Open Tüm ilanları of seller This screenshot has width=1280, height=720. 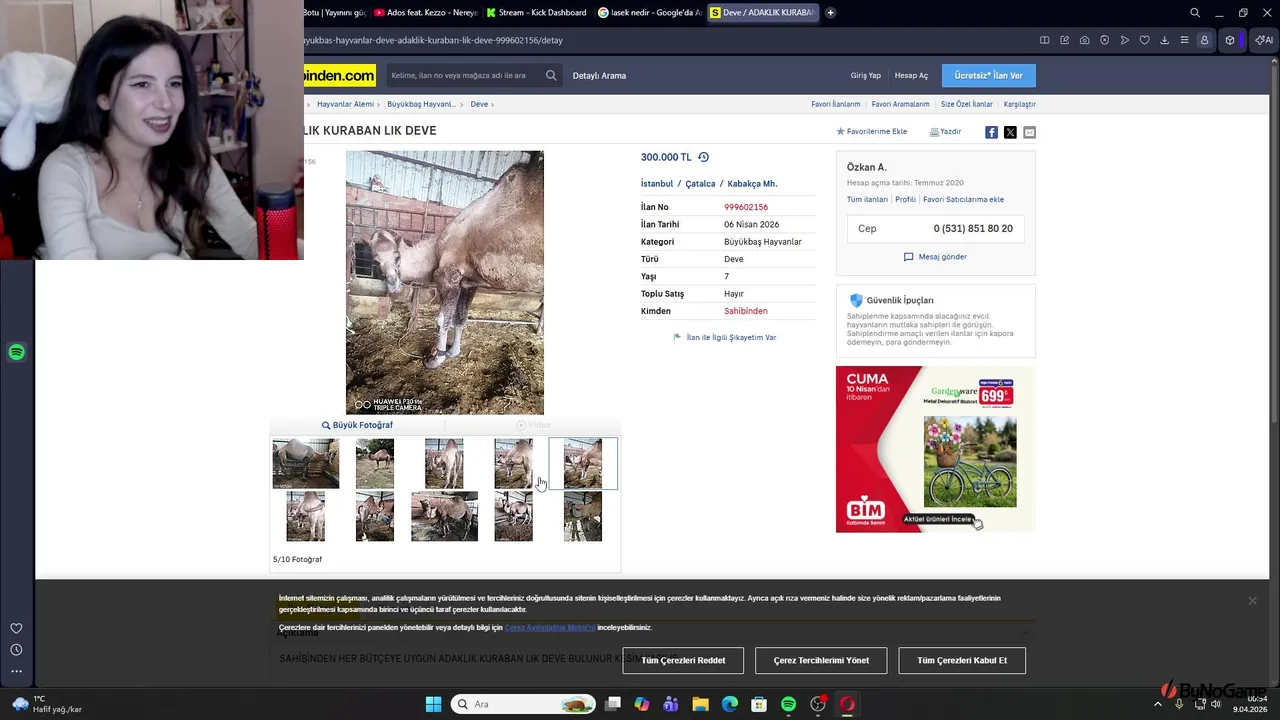[x=867, y=199]
